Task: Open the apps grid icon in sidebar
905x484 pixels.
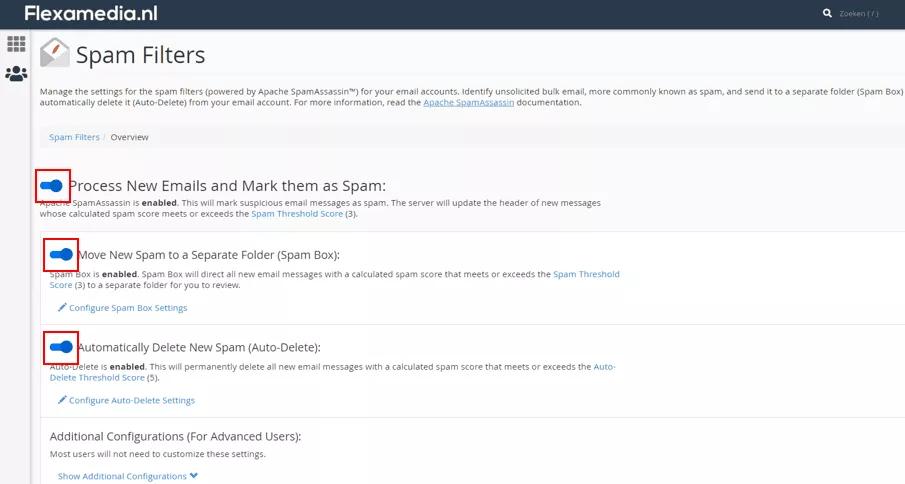Action: pyautogui.click(x=16, y=44)
